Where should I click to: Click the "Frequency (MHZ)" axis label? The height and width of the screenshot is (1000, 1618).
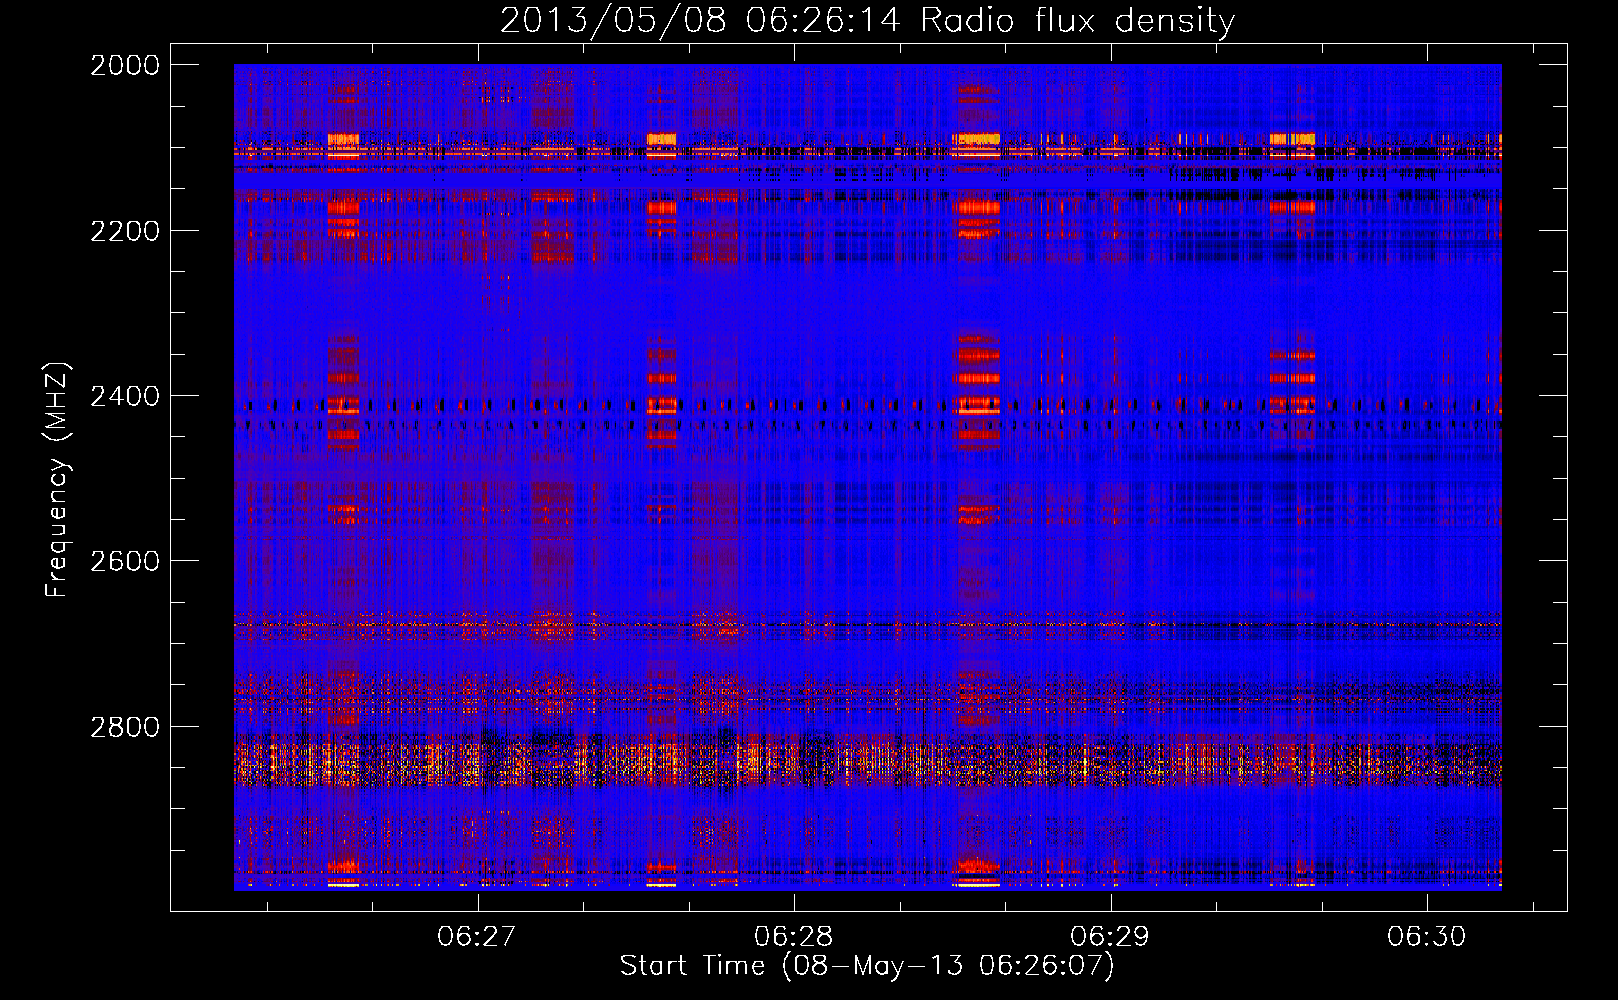[x=57, y=480]
